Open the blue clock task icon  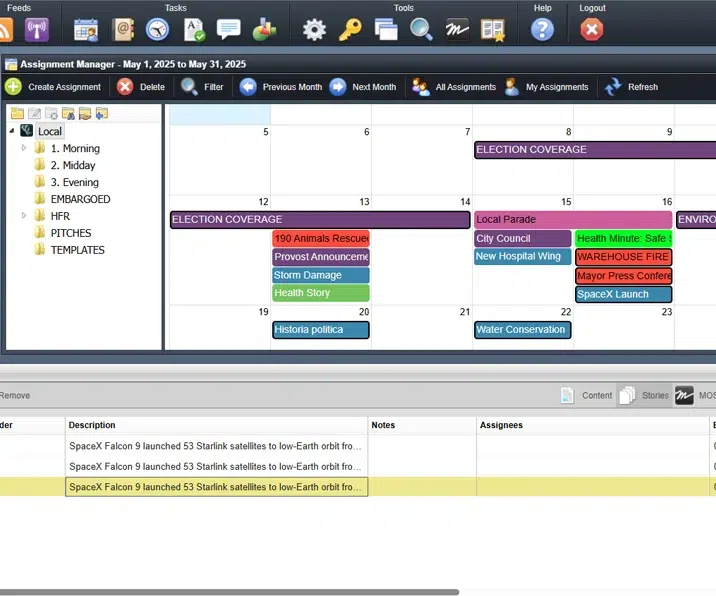[x=158, y=30]
